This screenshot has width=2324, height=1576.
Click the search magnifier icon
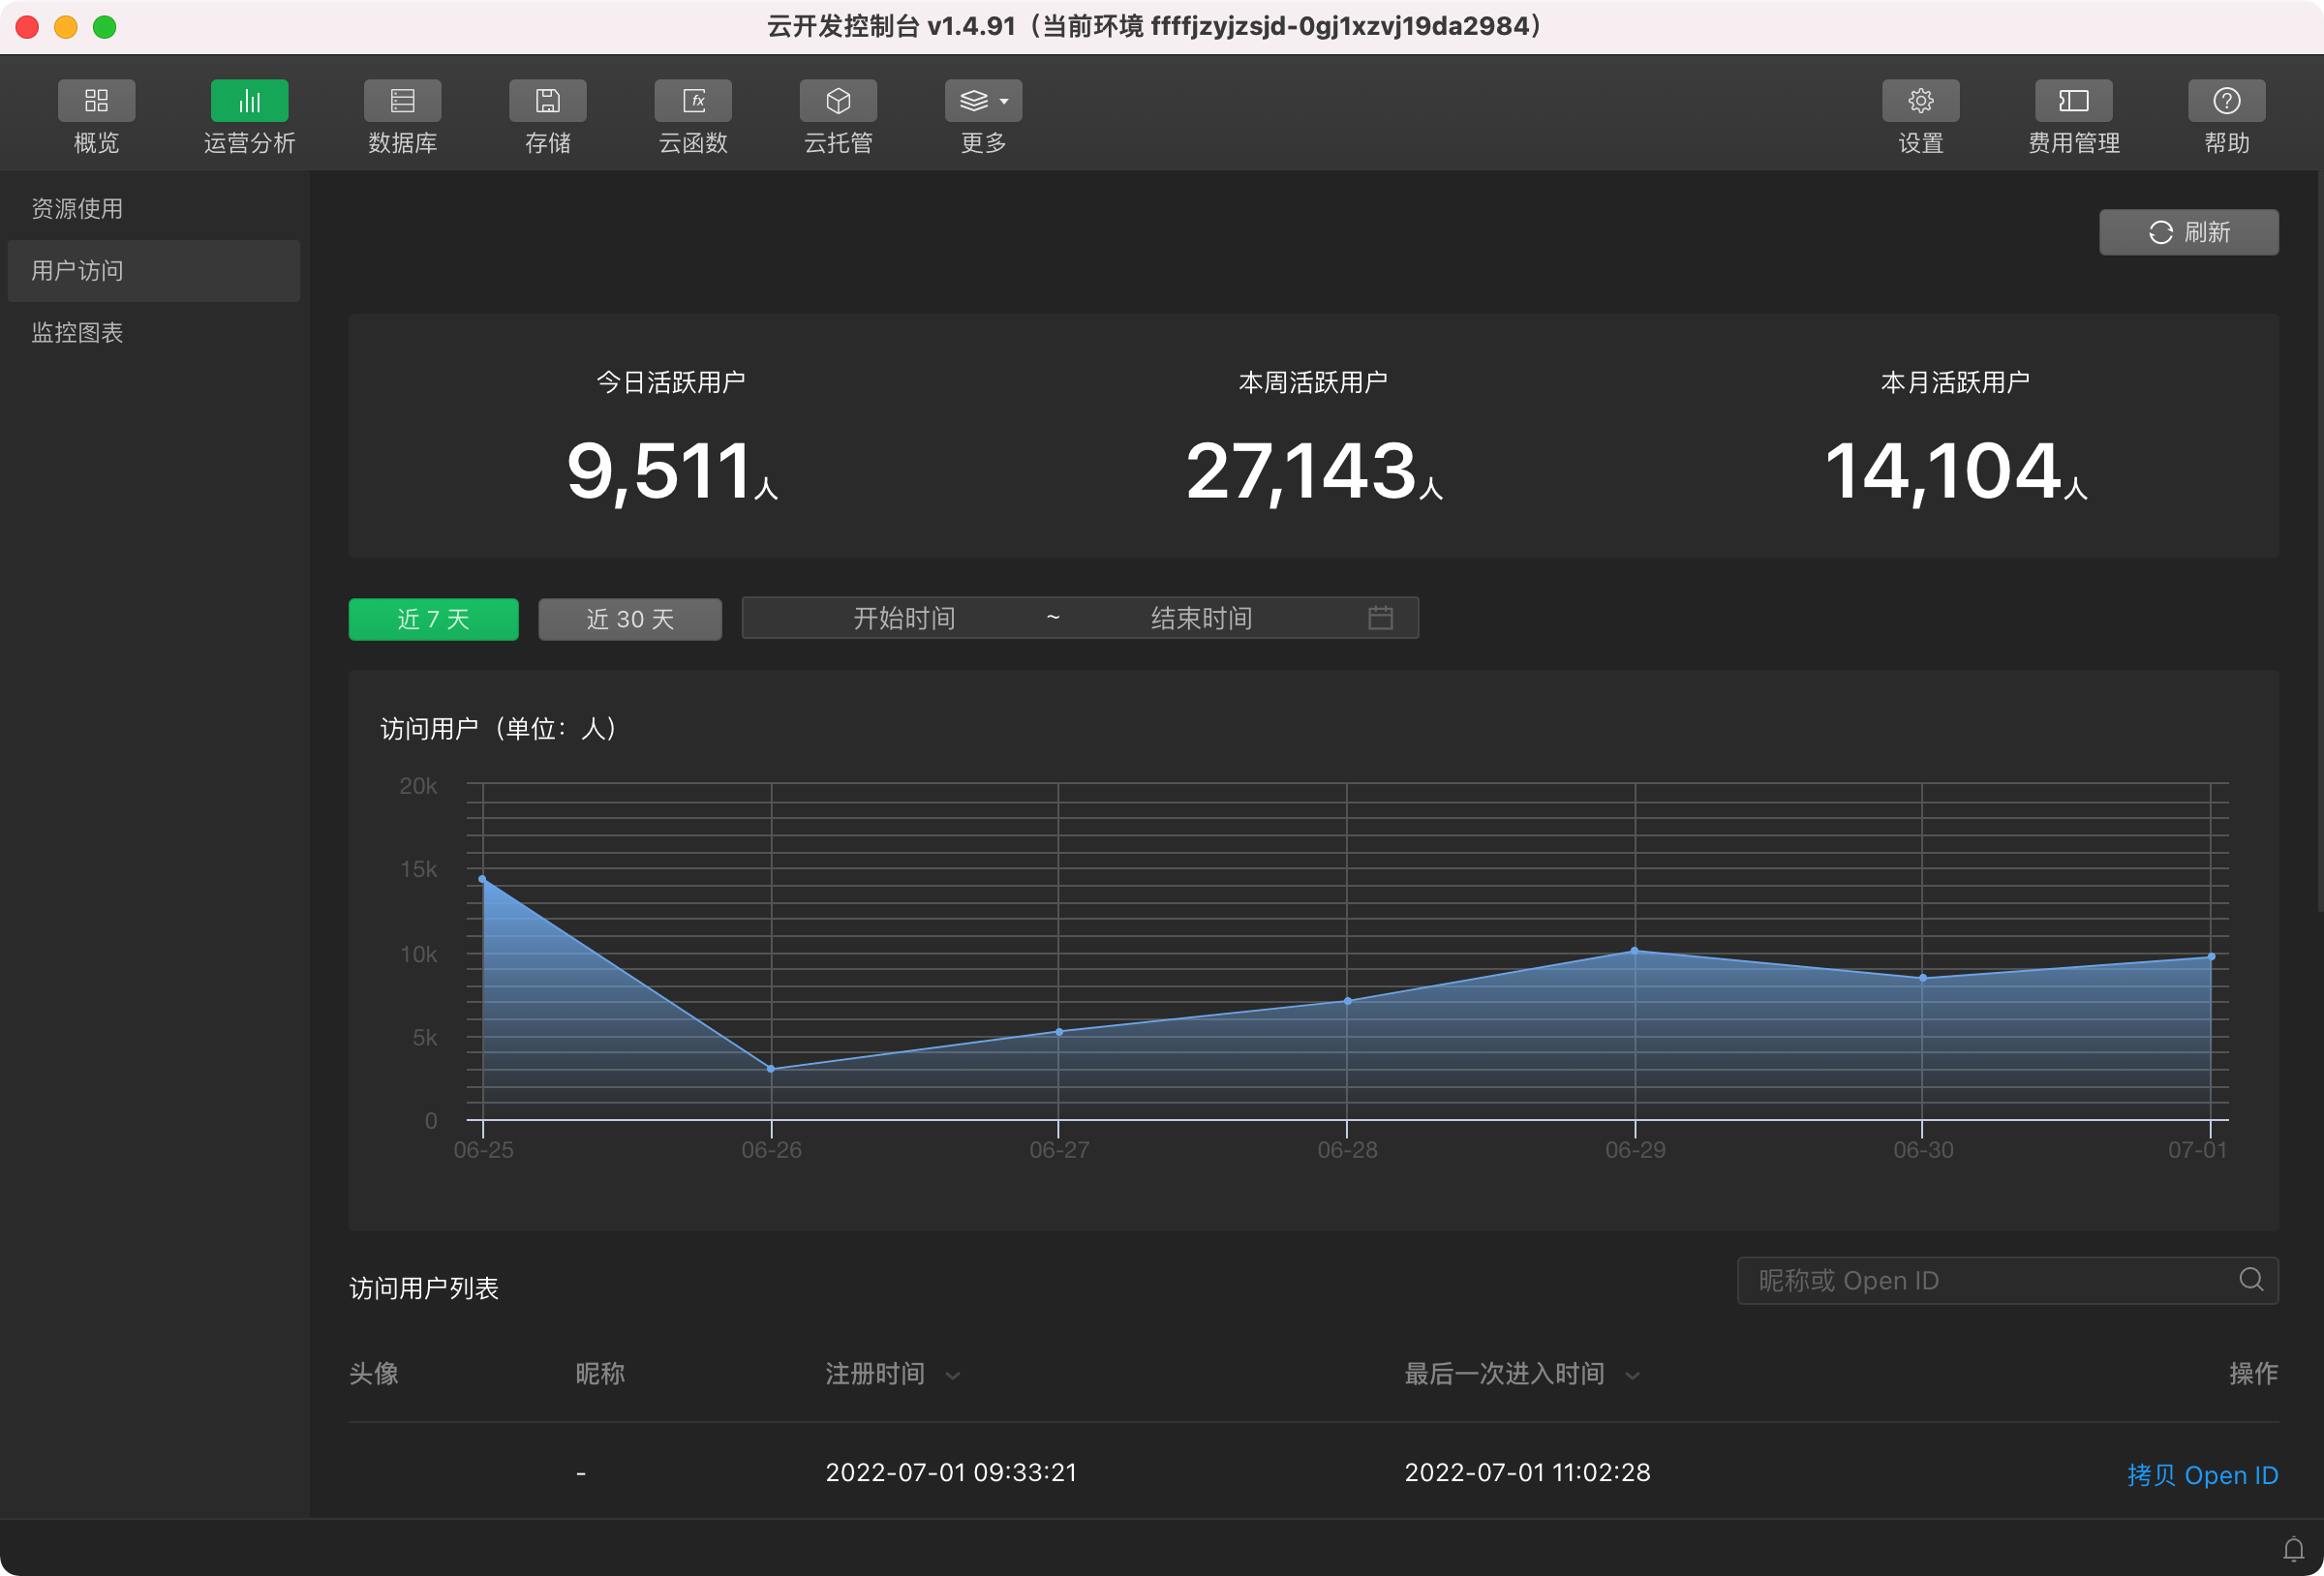click(2251, 1280)
